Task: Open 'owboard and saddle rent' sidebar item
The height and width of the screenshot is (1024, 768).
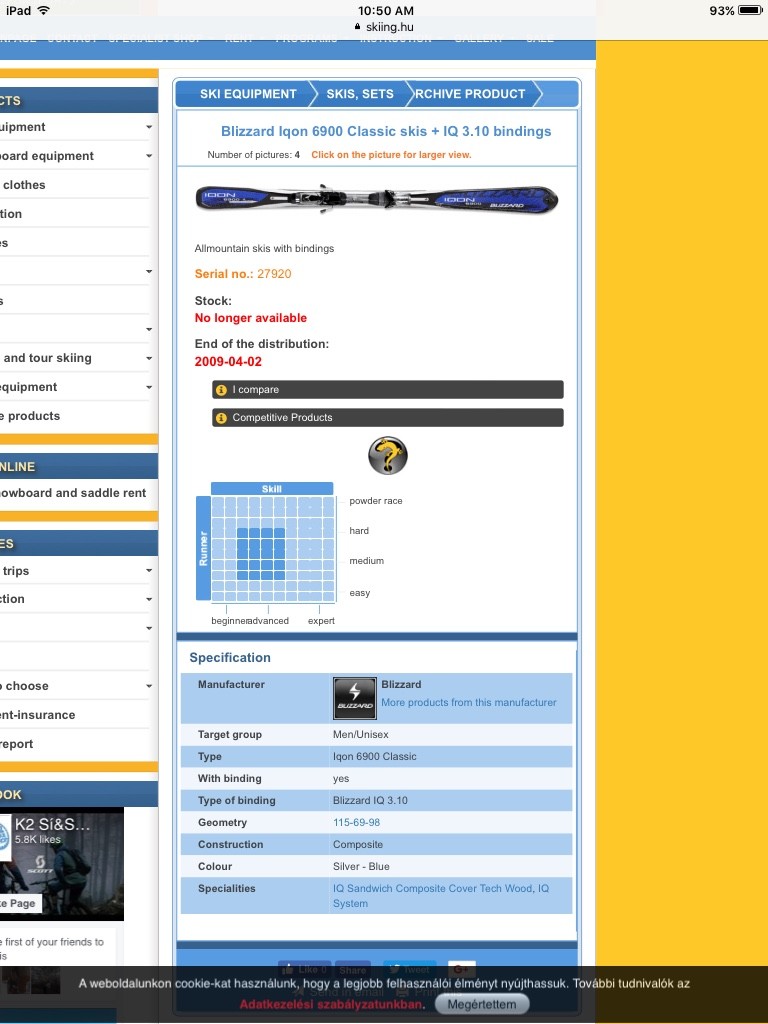Action: point(75,493)
